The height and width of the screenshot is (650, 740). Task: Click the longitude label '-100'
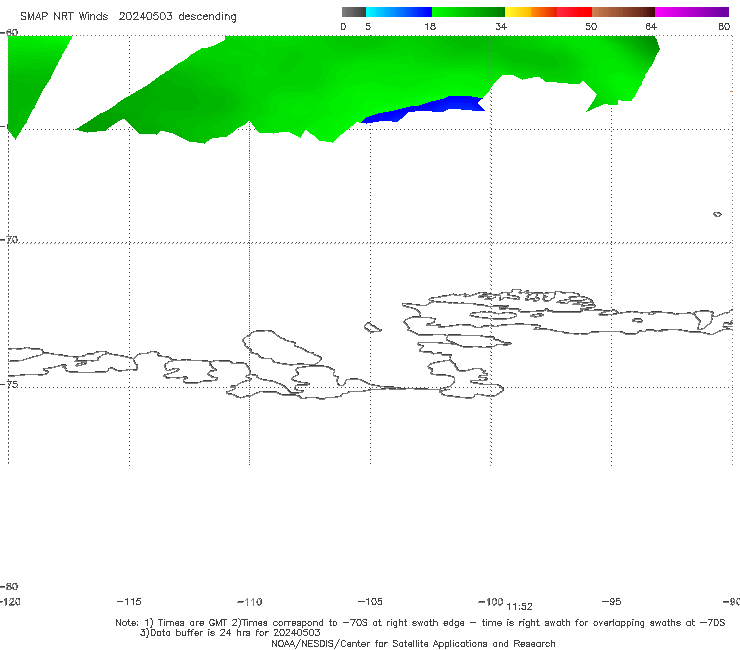click(x=491, y=602)
